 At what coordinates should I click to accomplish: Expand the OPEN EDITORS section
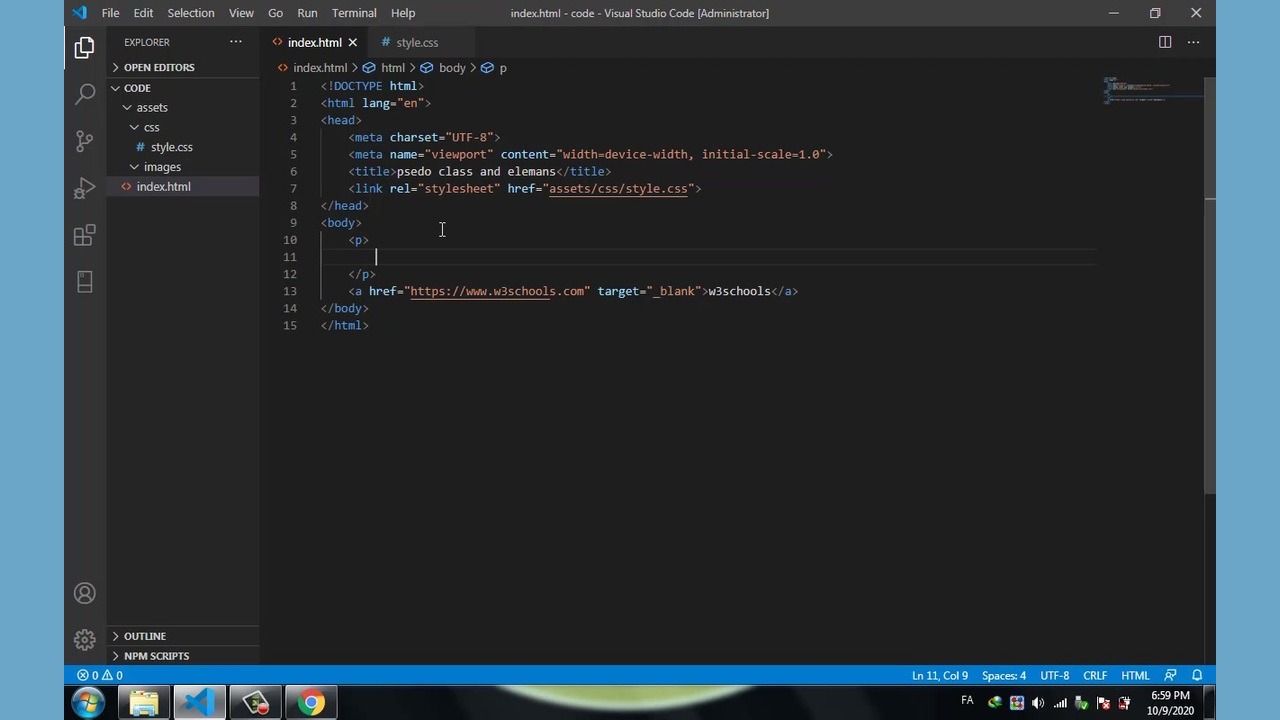(x=158, y=67)
